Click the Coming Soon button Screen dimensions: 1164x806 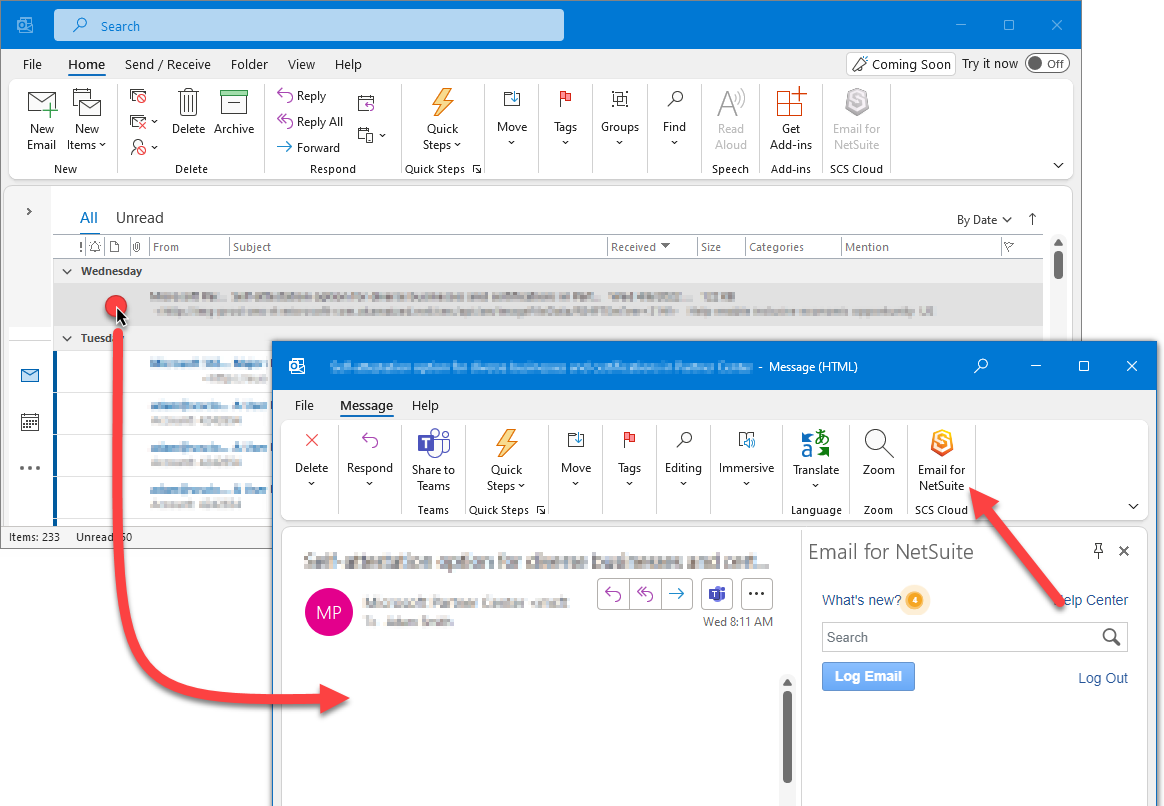pos(900,64)
